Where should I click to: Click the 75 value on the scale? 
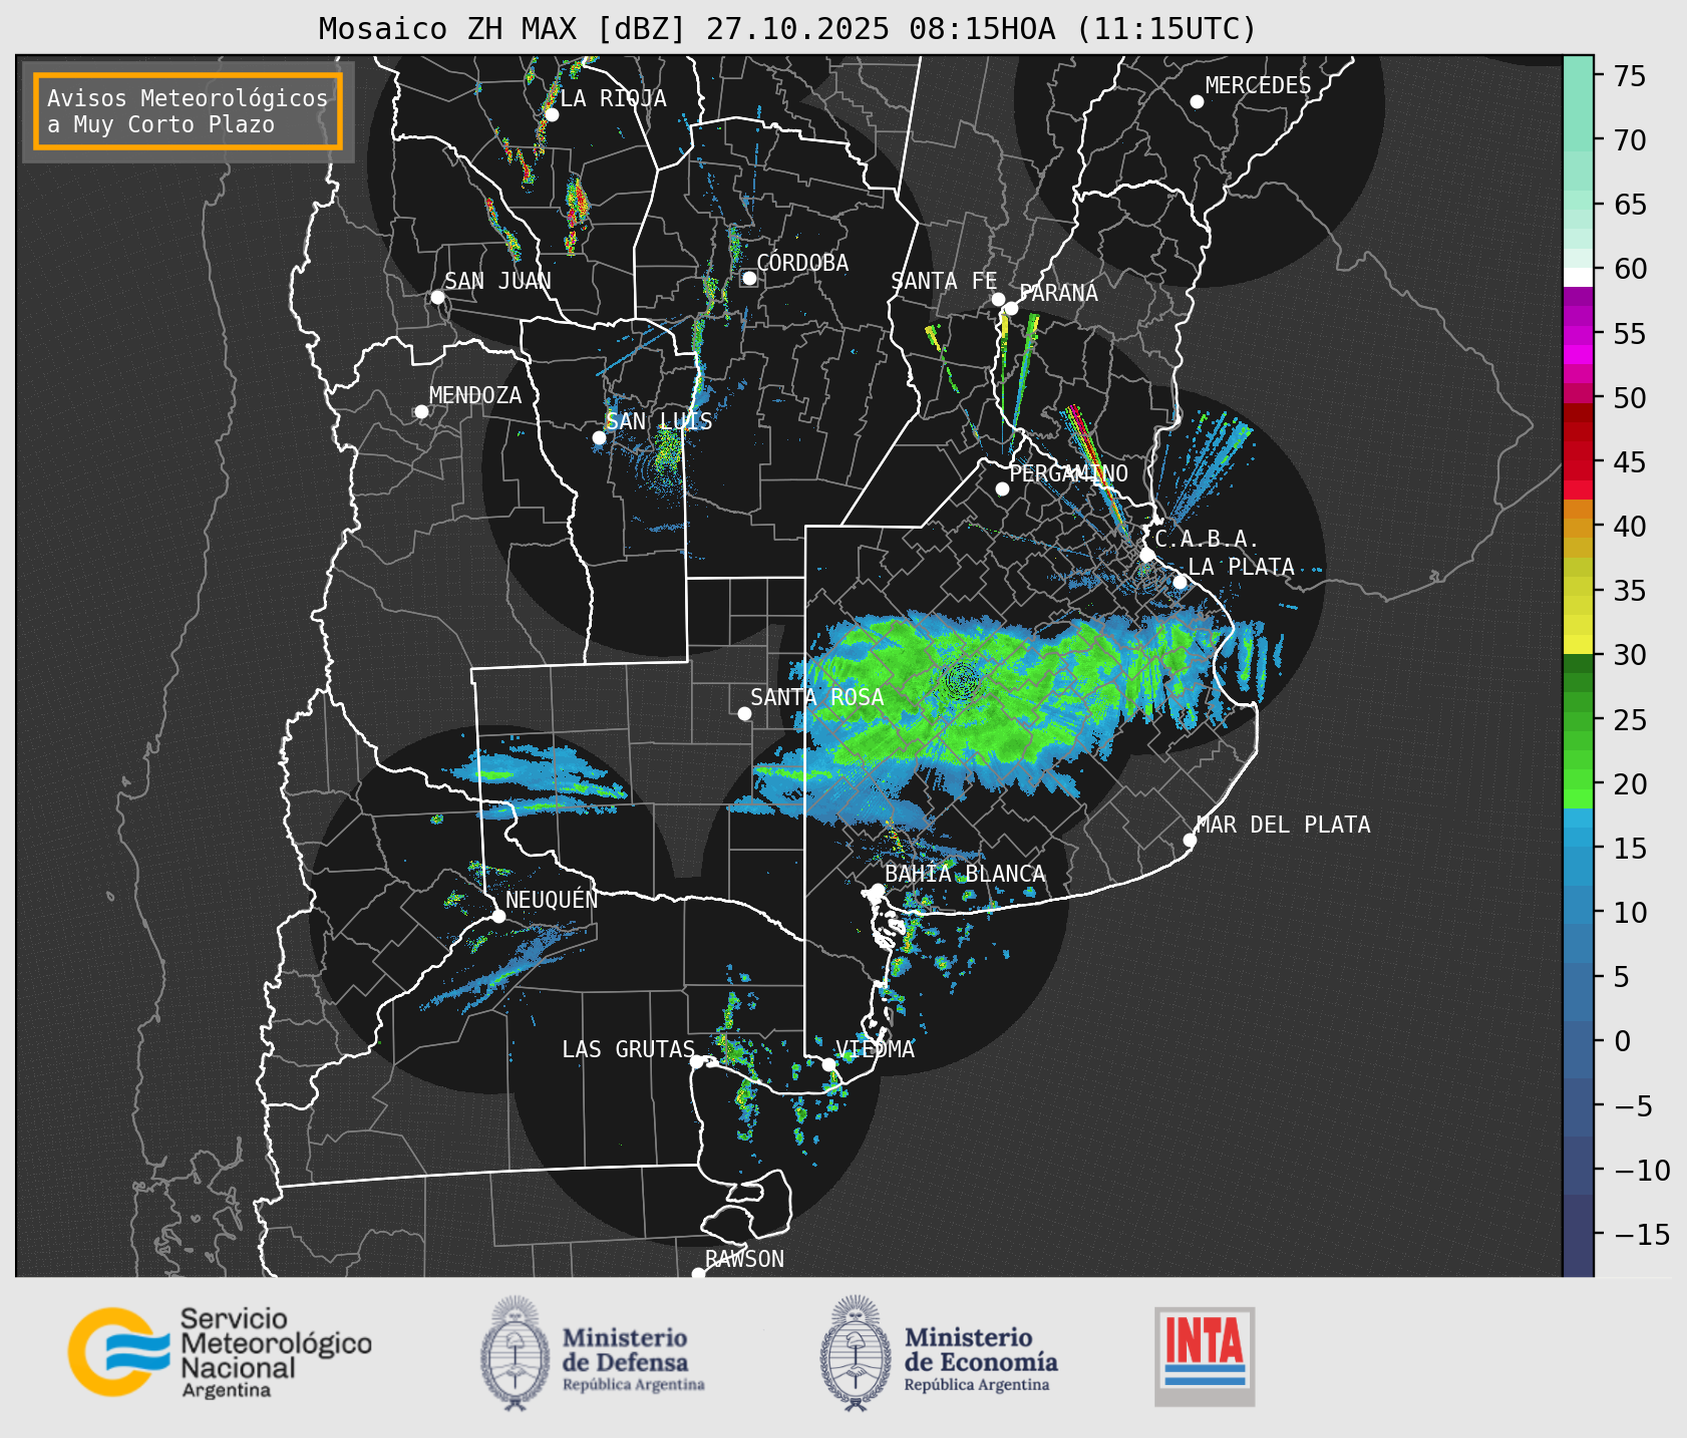coord(1629,76)
